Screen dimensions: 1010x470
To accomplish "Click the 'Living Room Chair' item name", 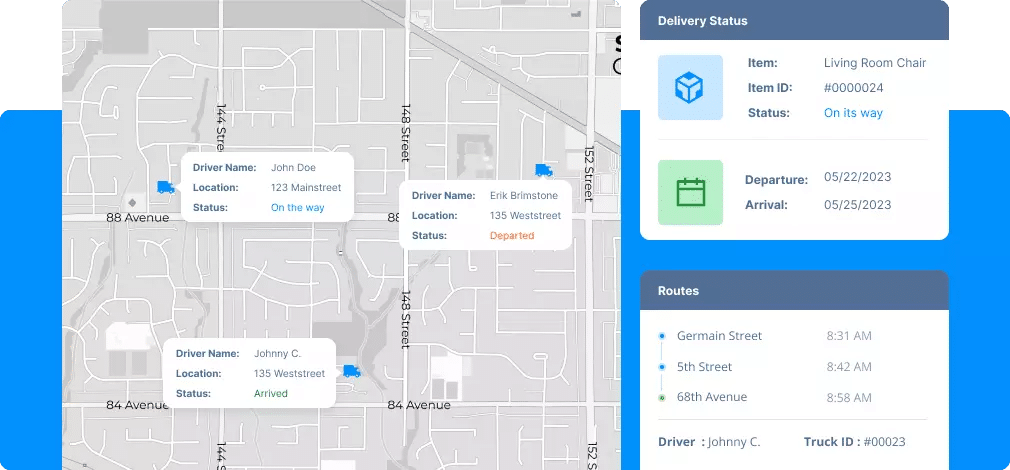I will pos(875,62).
